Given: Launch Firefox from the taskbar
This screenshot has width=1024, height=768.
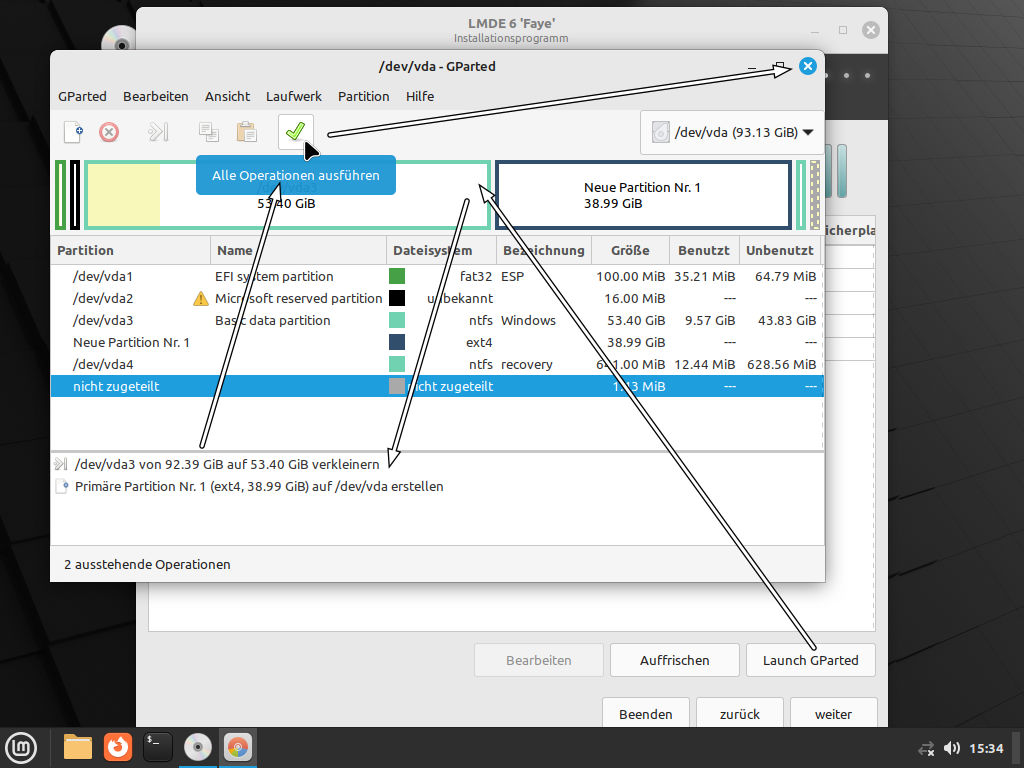Looking at the screenshot, I should (118, 747).
